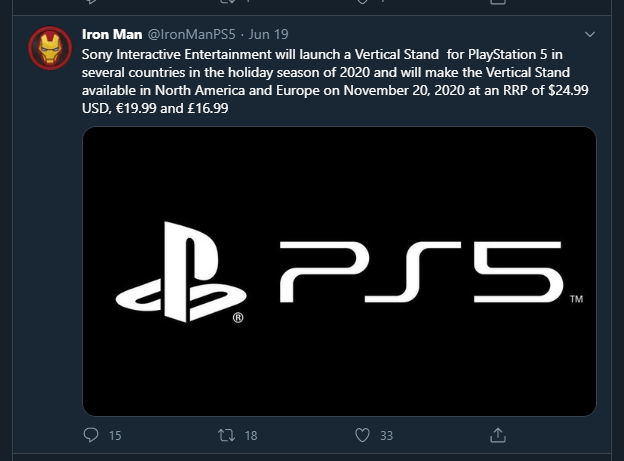This screenshot has width=624, height=461.
Task: Click the reply count of 15
Action: [114, 436]
